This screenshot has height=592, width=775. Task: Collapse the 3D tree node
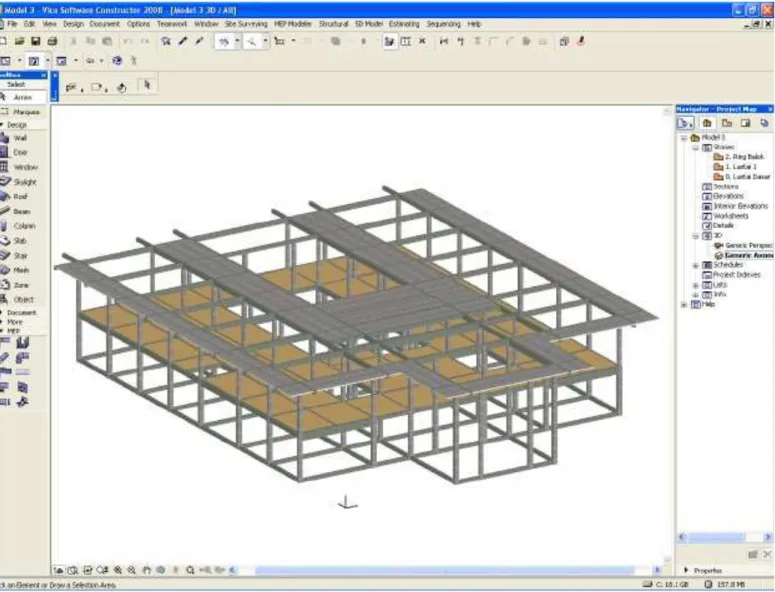point(695,236)
